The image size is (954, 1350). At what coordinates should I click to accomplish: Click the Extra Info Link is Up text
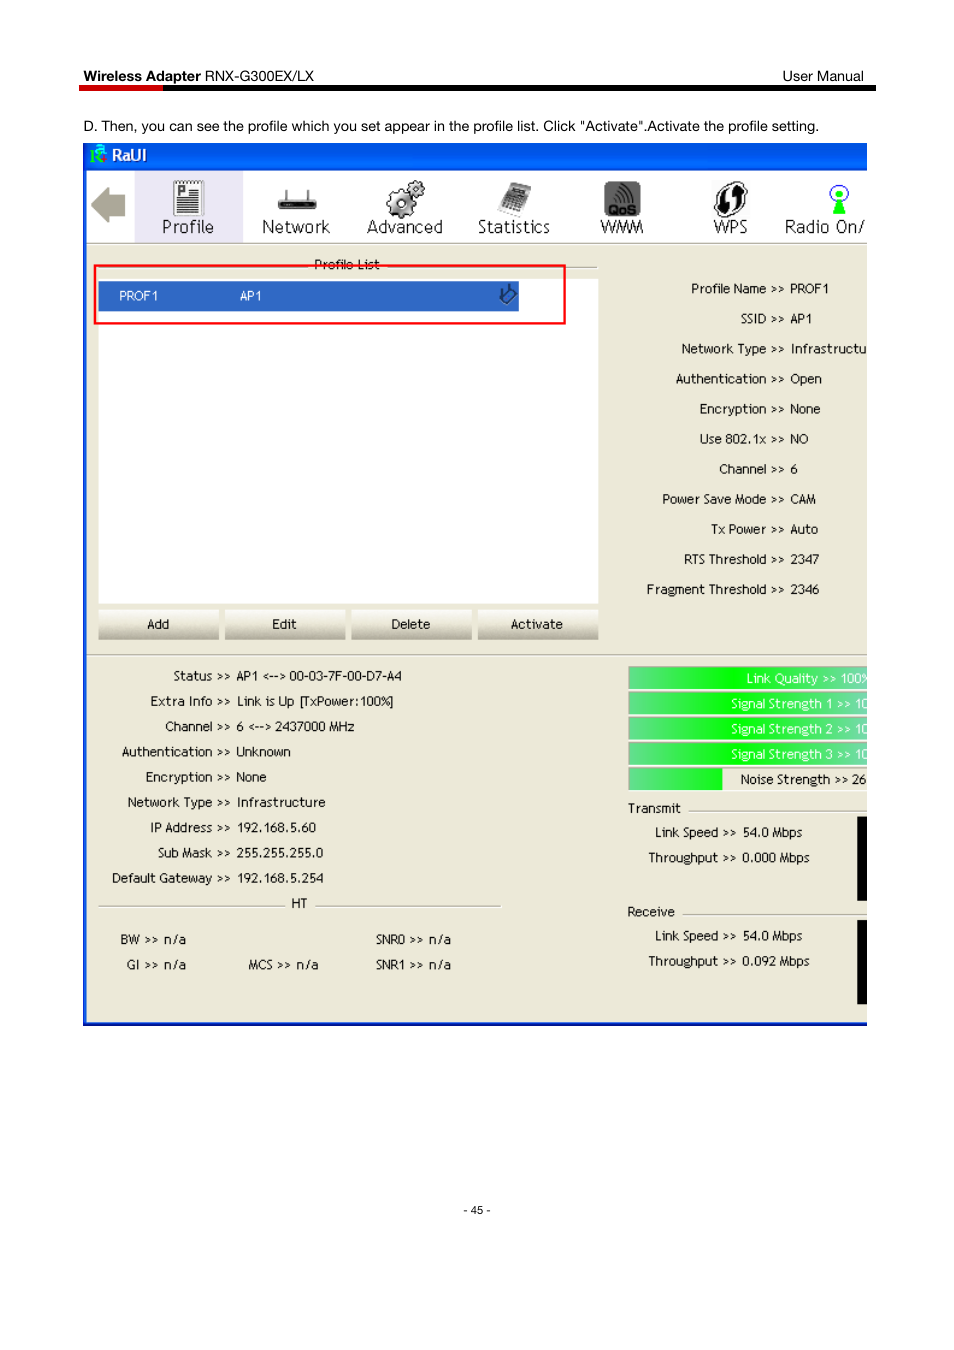pos(315,702)
